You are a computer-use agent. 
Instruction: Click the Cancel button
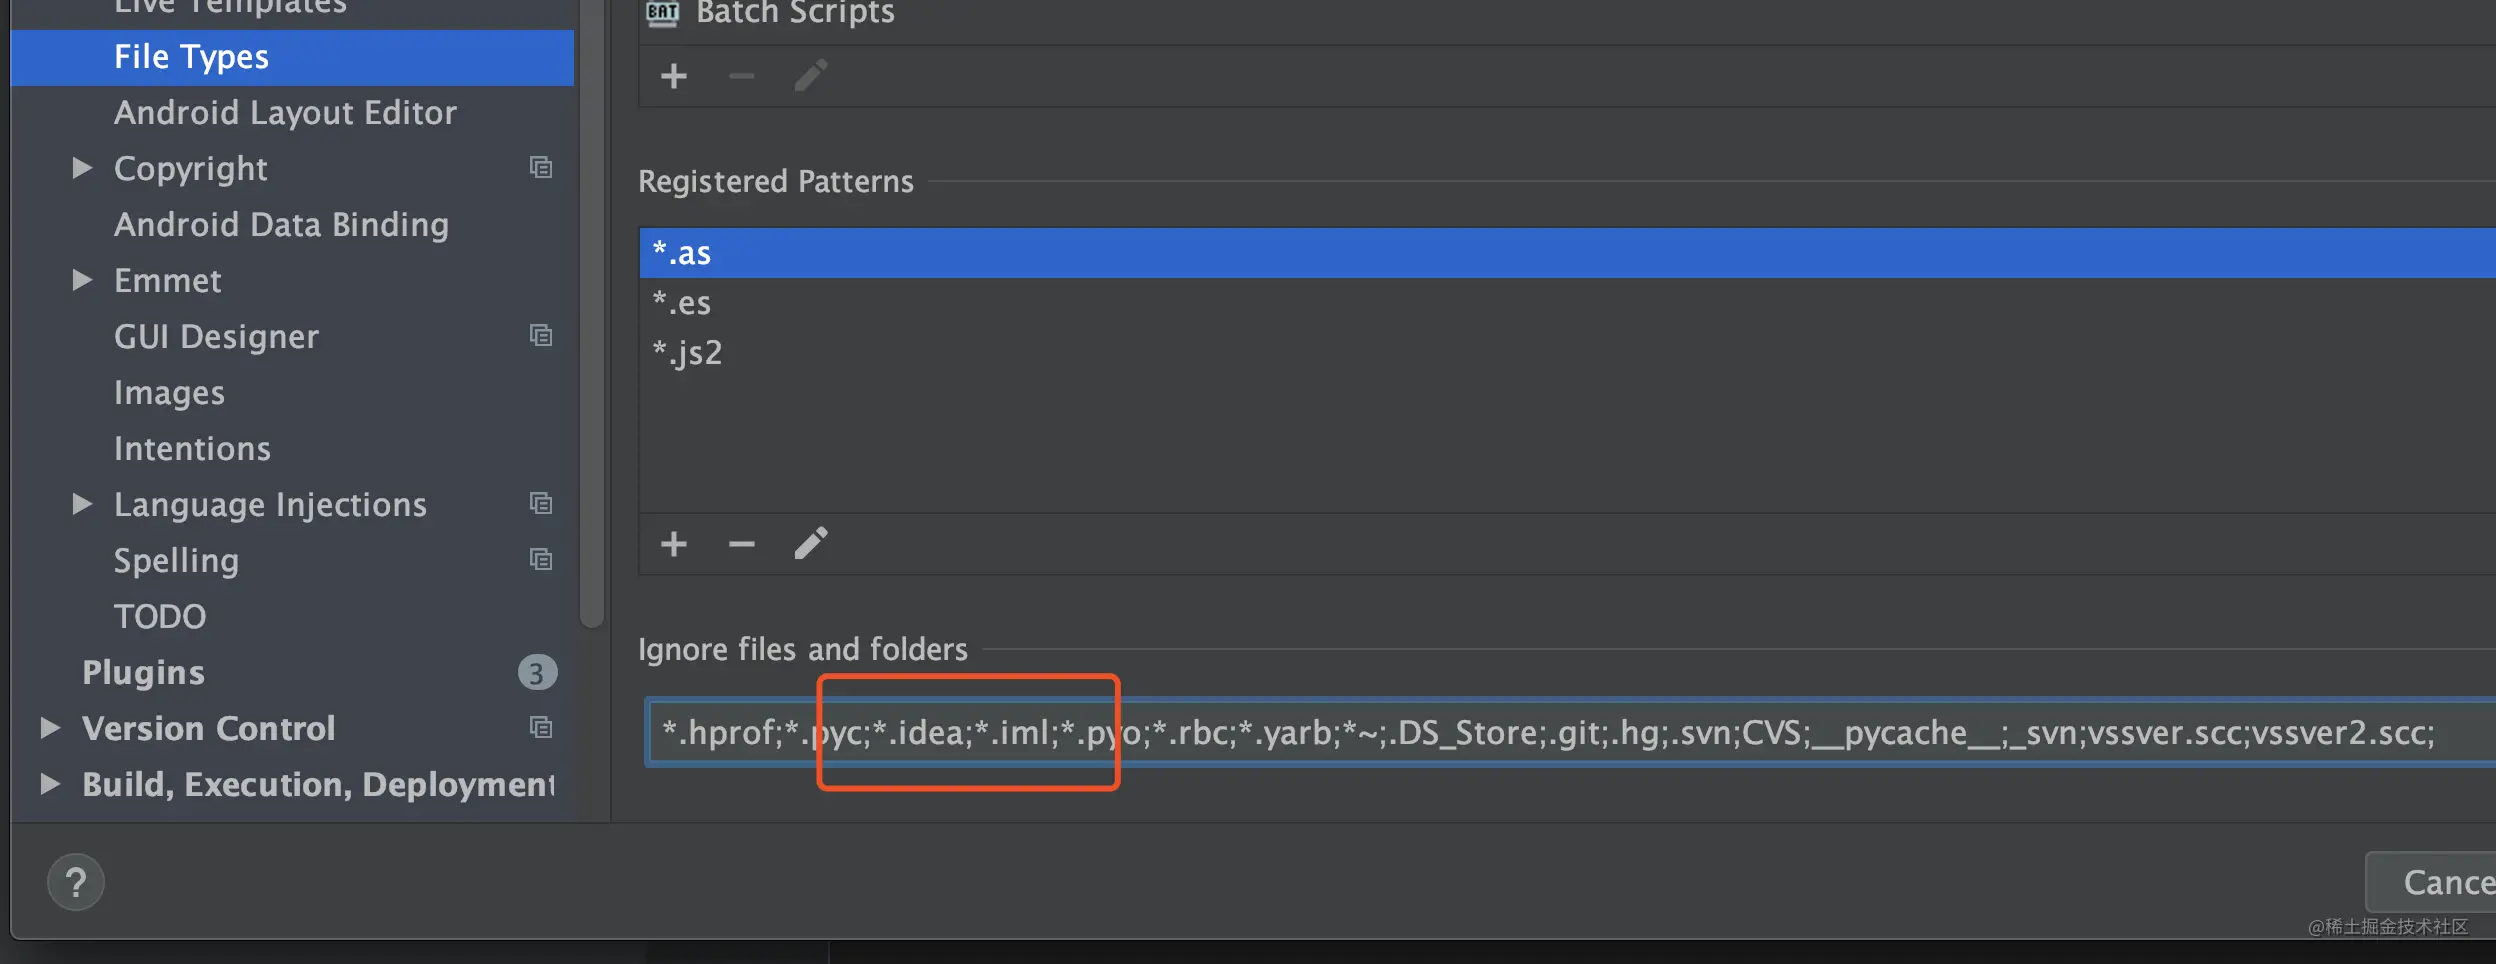(x=2431, y=882)
